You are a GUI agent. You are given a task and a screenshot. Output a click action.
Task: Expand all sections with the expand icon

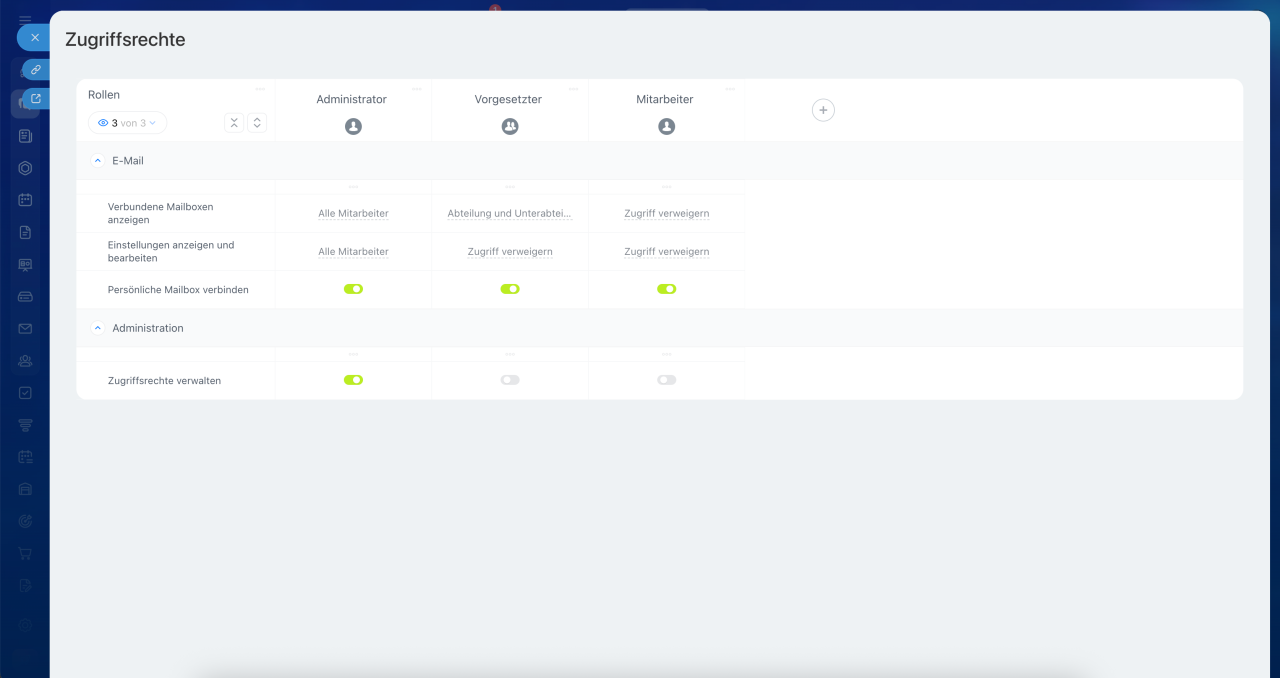coord(257,123)
